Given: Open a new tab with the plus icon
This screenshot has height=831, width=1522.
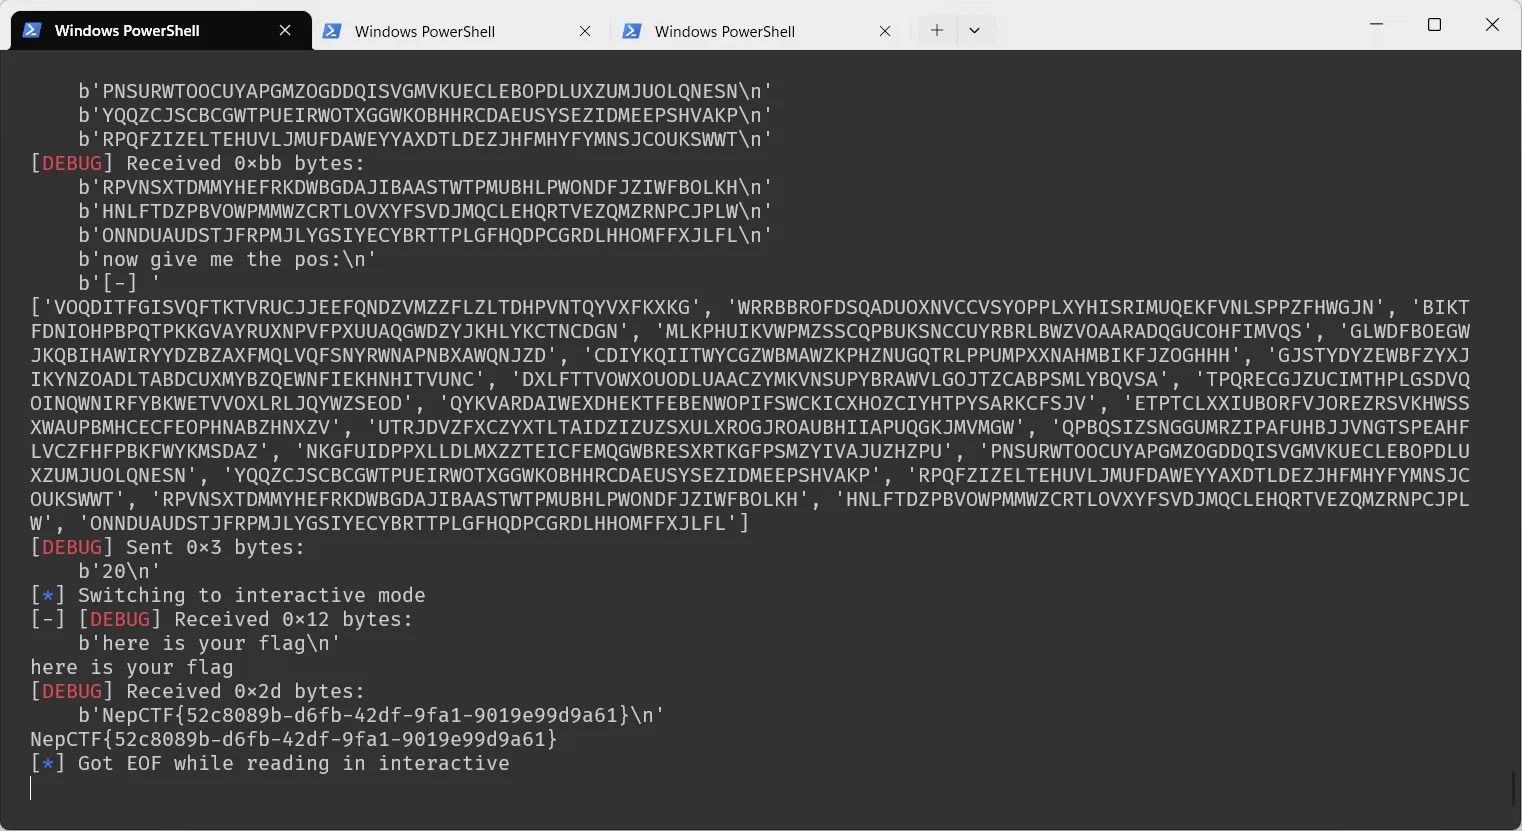Looking at the screenshot, I should pyautogui.click(x=937, y=30).
